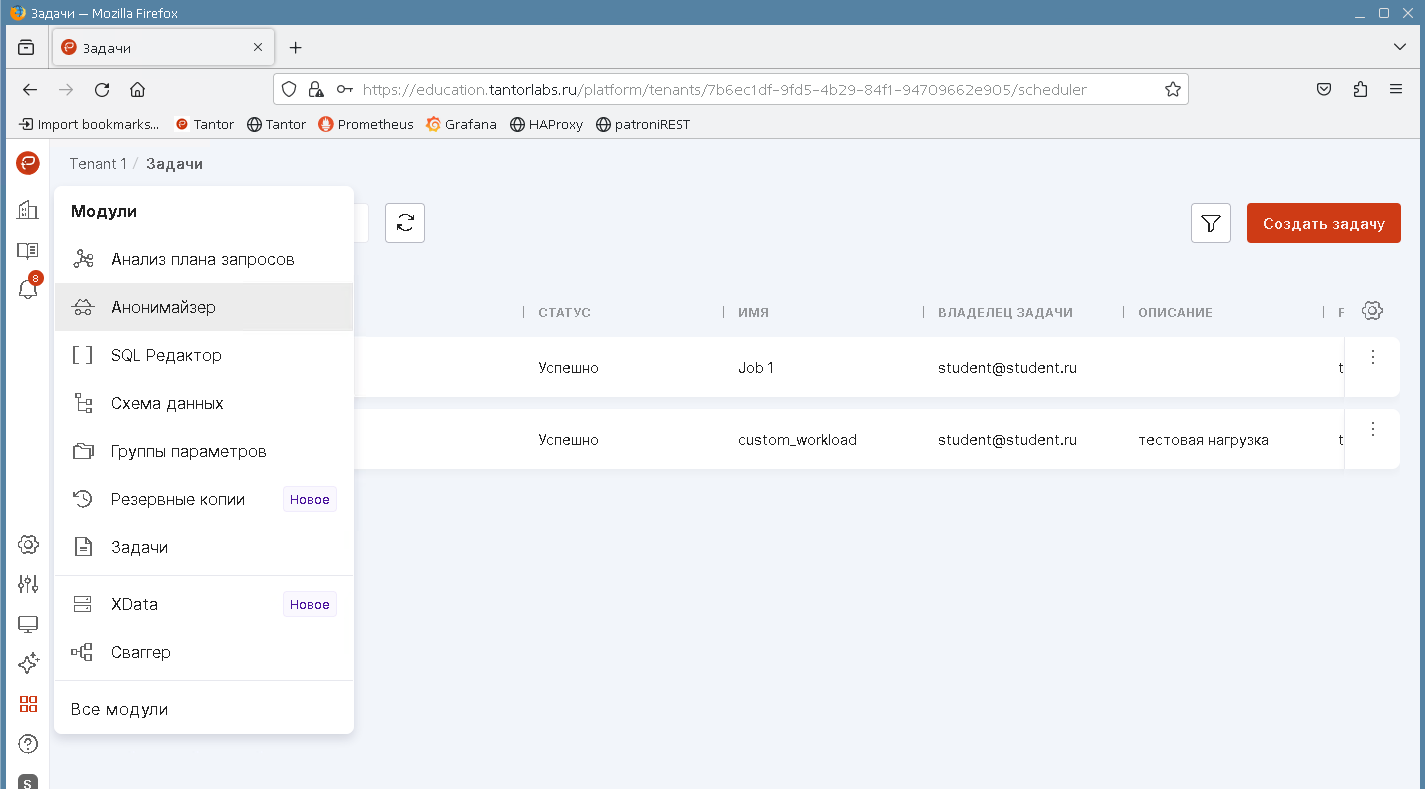Choose Резервные копии in modules list
The image size is (1425, 789).
coord(178,499)
